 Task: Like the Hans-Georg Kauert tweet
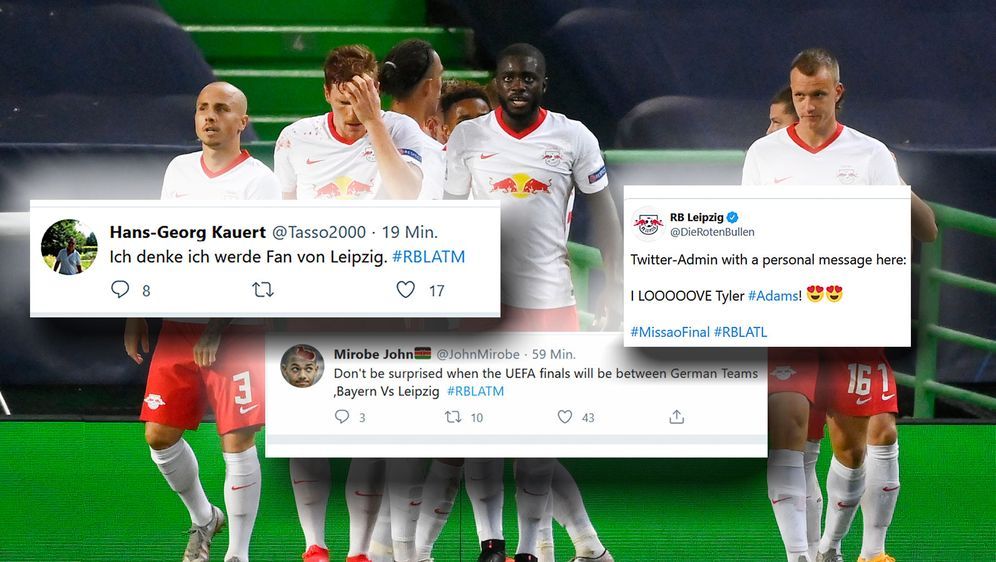point(406,290)
